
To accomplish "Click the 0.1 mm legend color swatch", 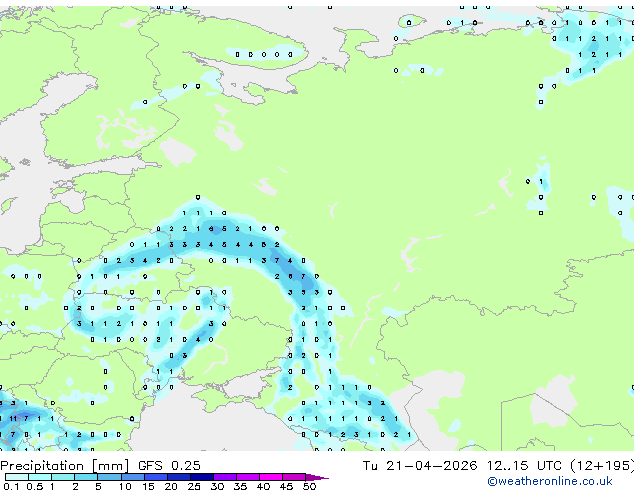I will point(17,477).
